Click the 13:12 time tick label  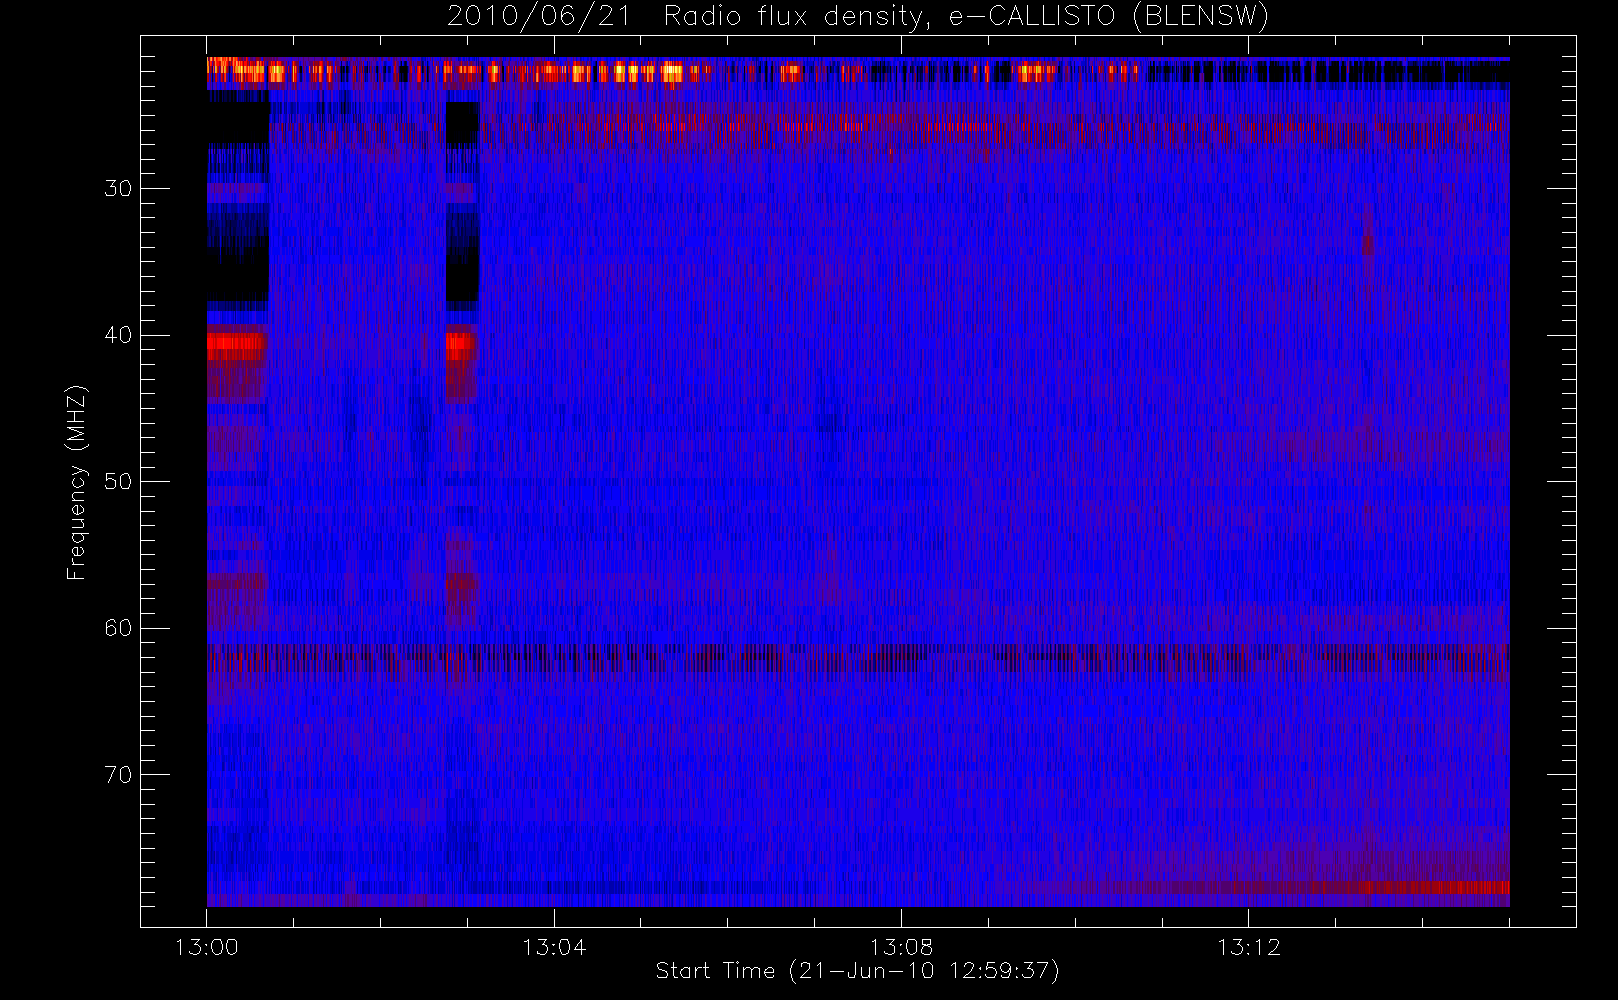pos(1248,947)
